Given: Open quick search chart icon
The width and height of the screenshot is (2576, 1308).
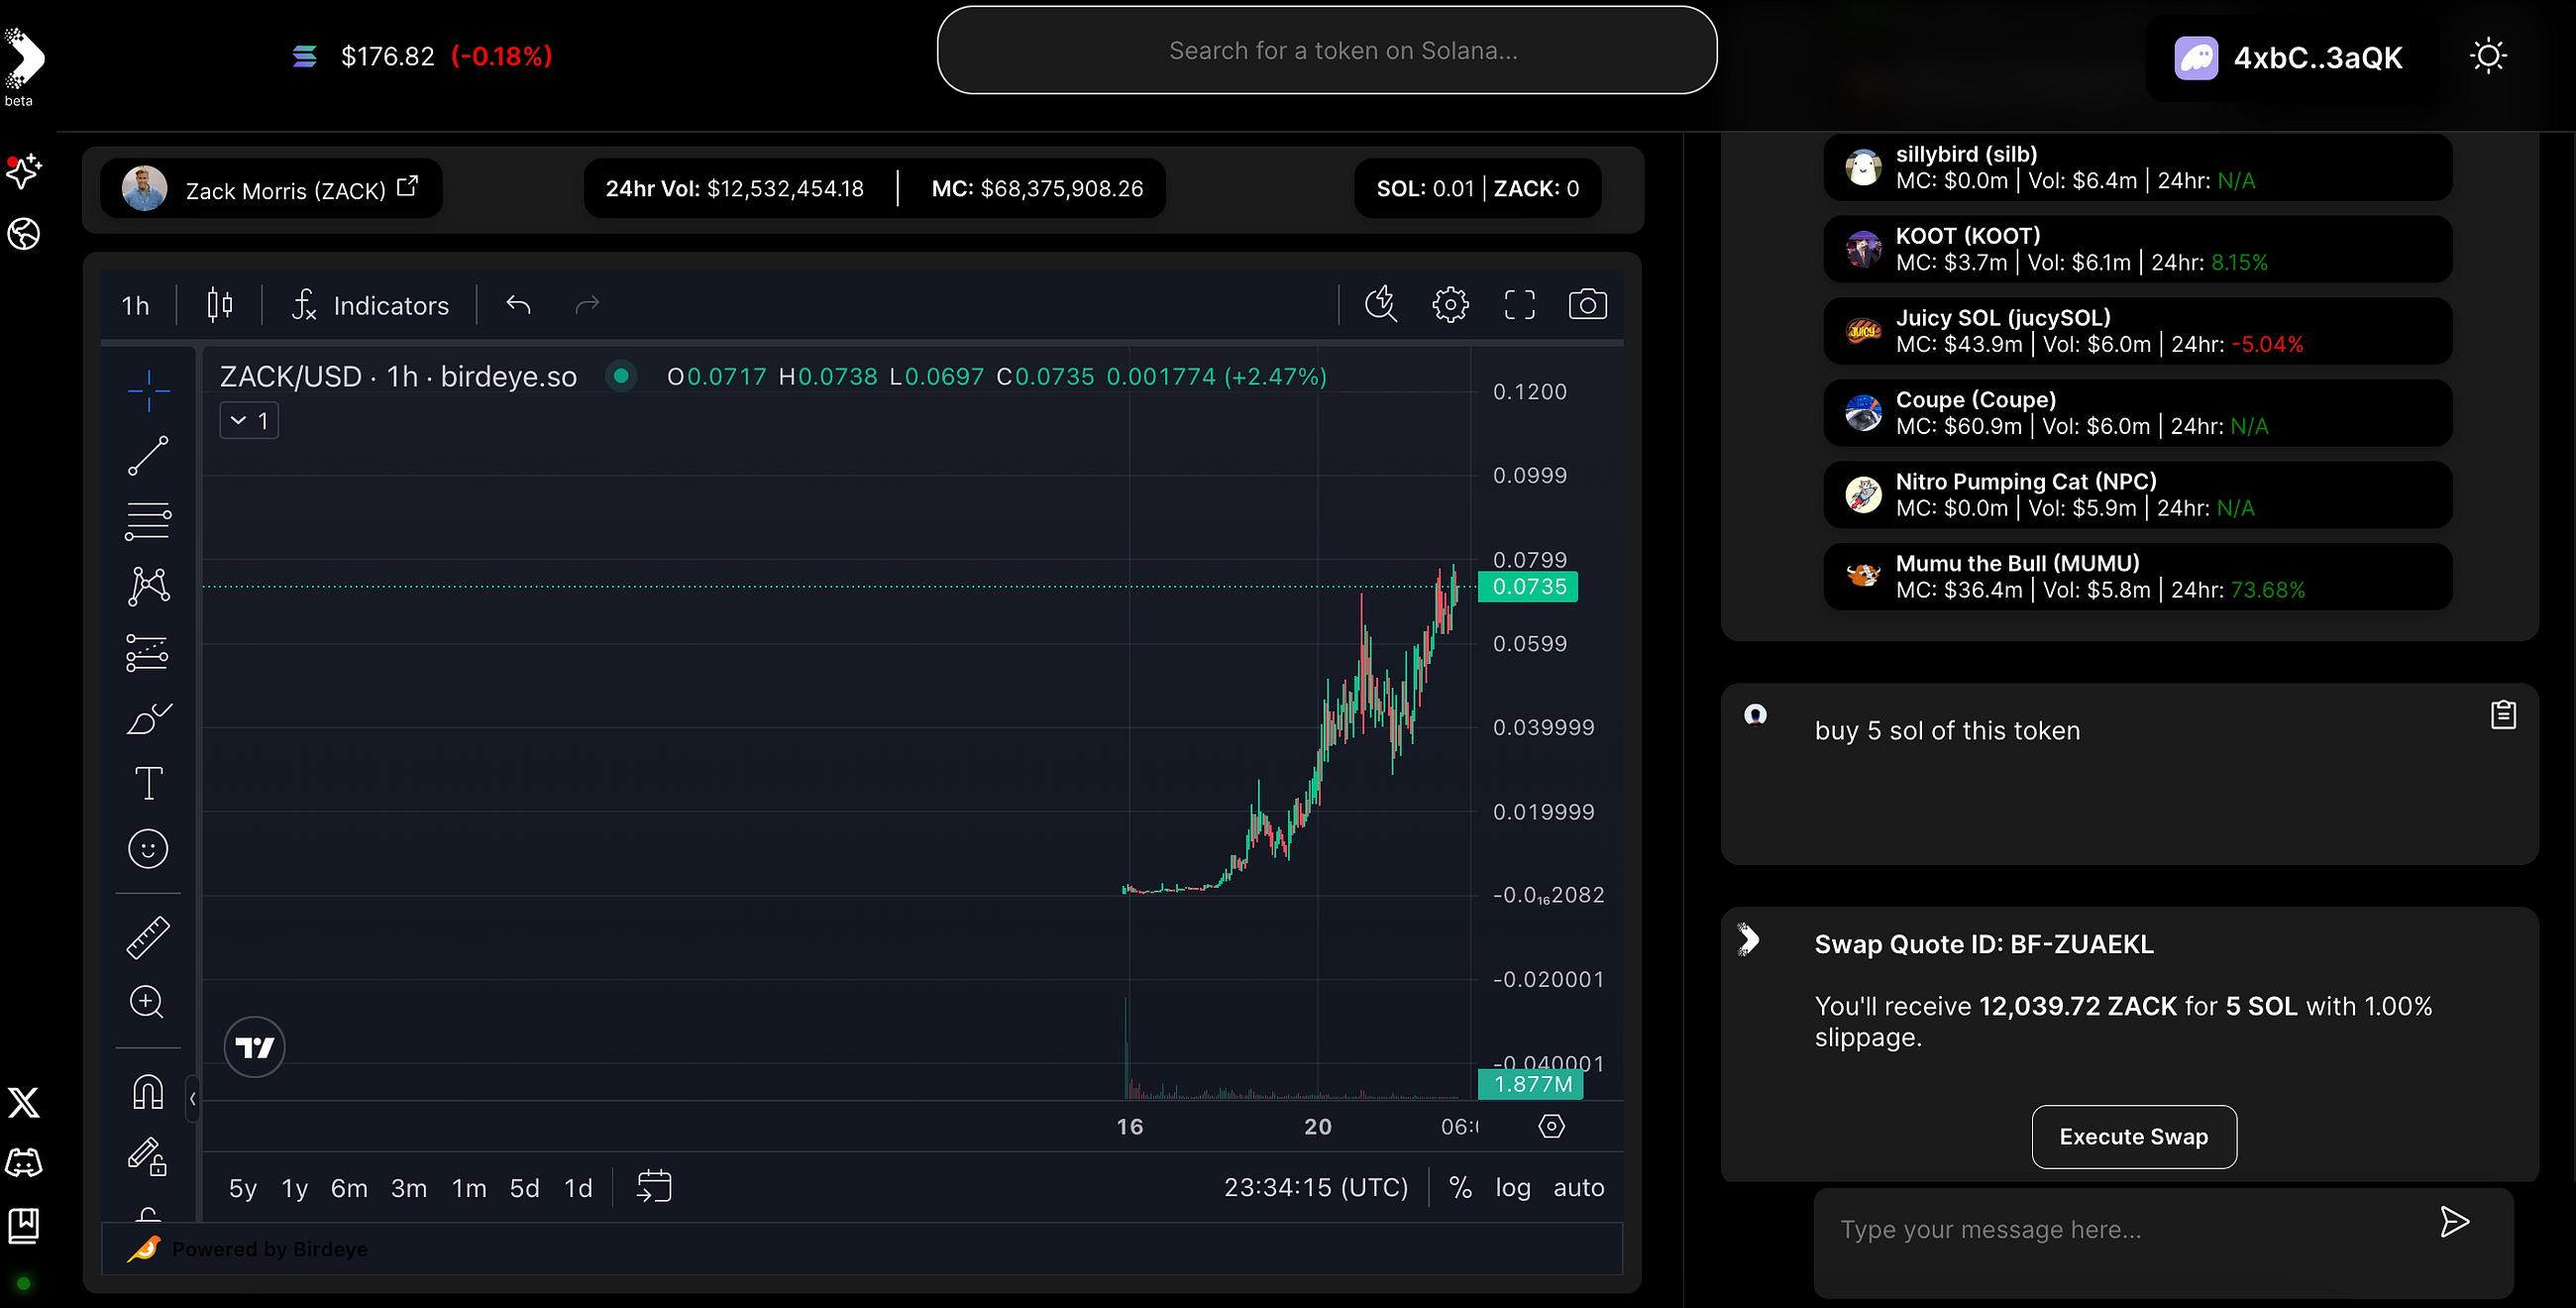Looking at the screenshot, I should click(1381, 304).
